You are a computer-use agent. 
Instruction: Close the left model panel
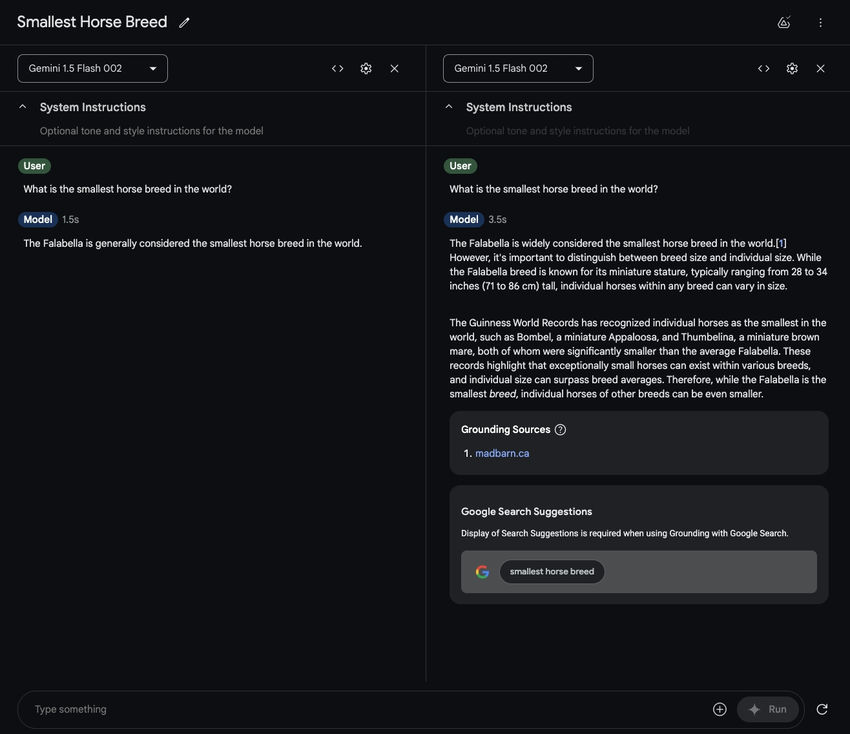[394, 68]
